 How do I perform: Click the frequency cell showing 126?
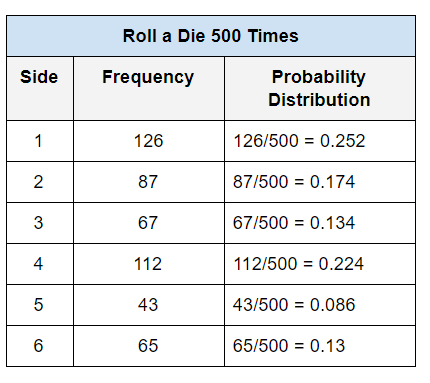[x=149, y=141]
